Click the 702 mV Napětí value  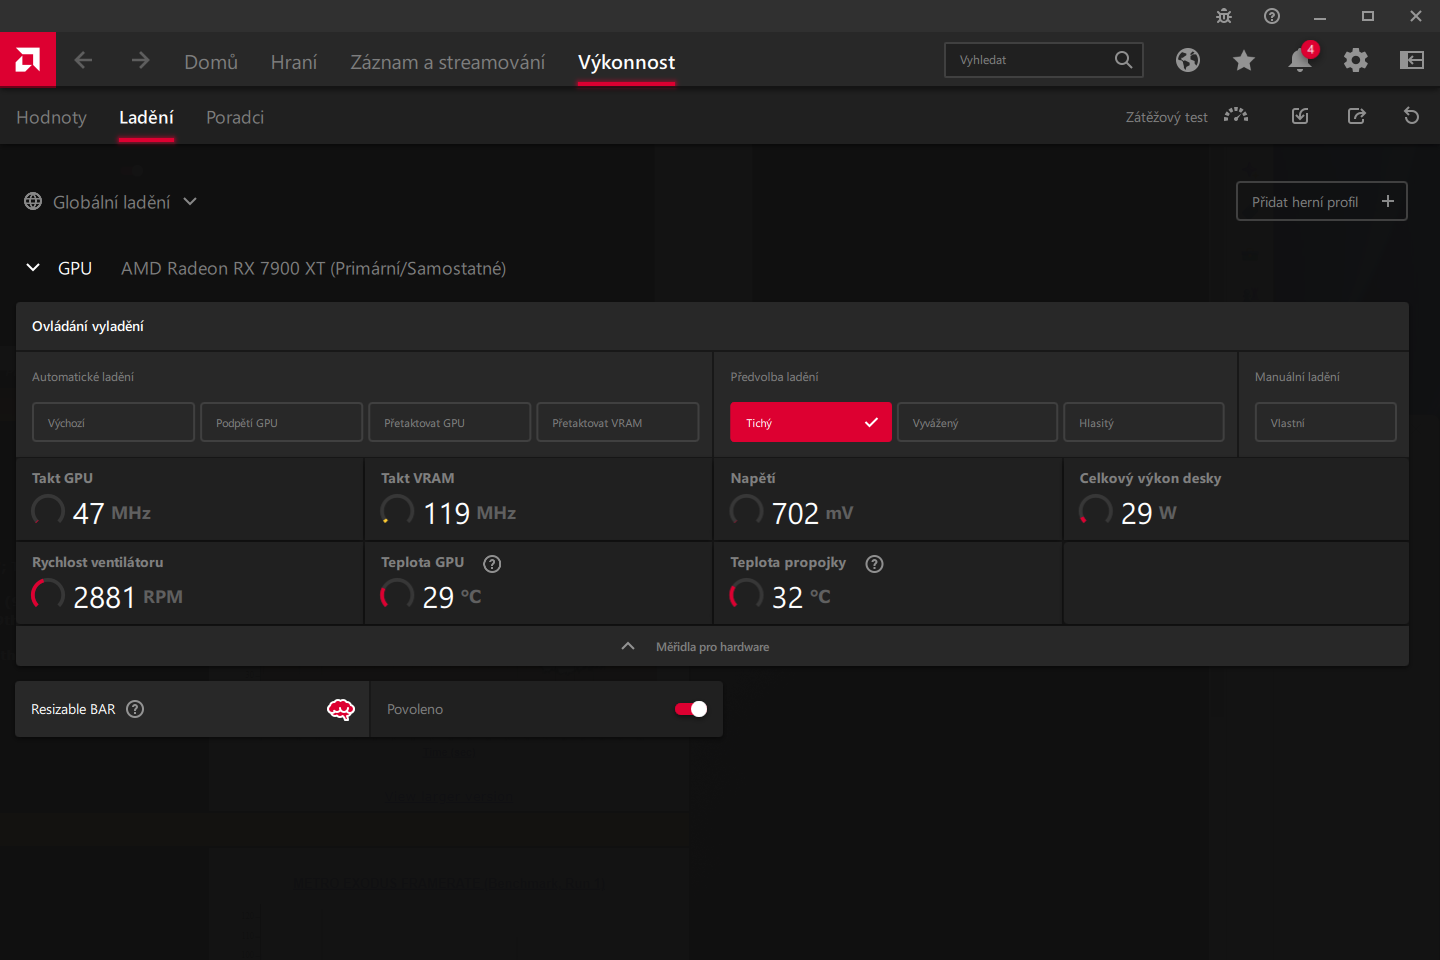(x=812, y=513)
